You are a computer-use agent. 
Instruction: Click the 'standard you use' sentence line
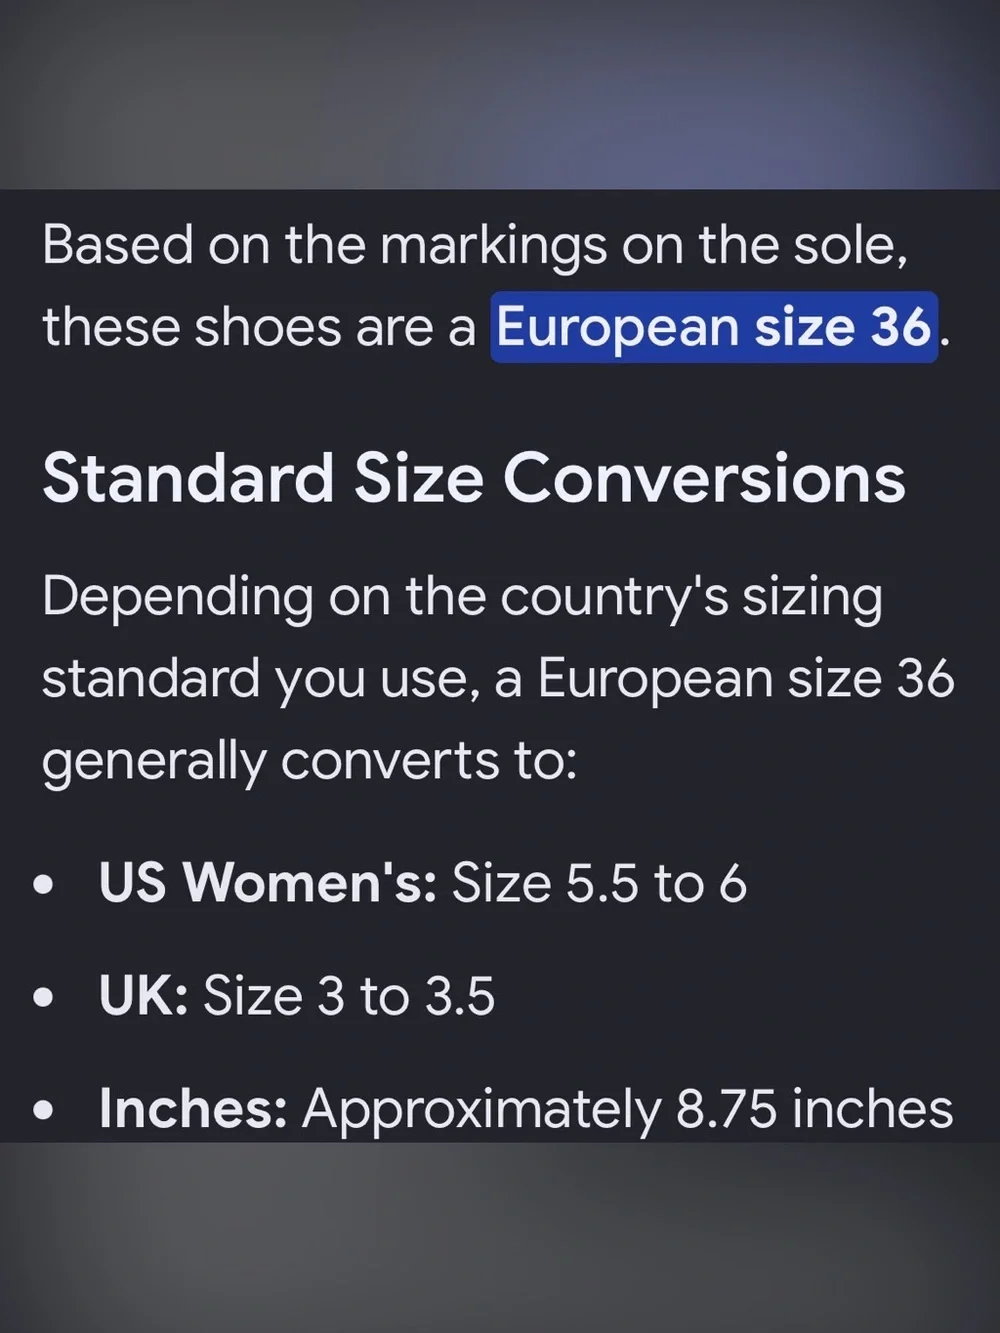(498, 679)
